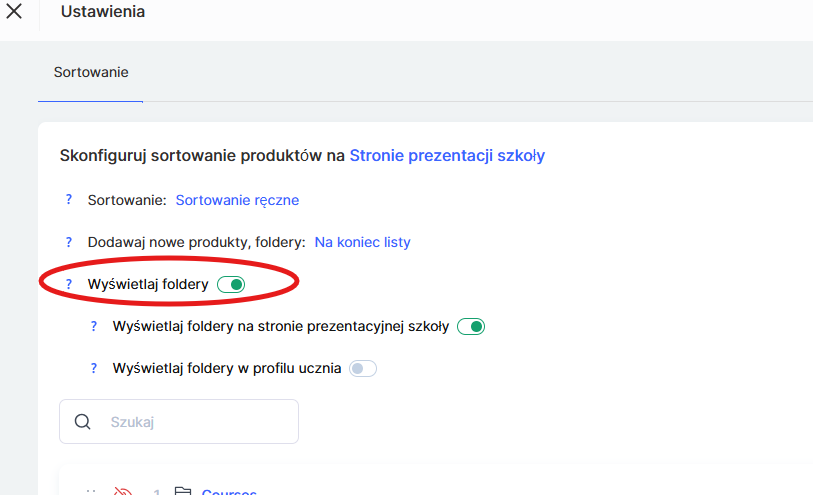Image resolution: width=813 pixels, height=495 pixels.
Task: Open the Courses folder link
Action: (x=229, y=492)
